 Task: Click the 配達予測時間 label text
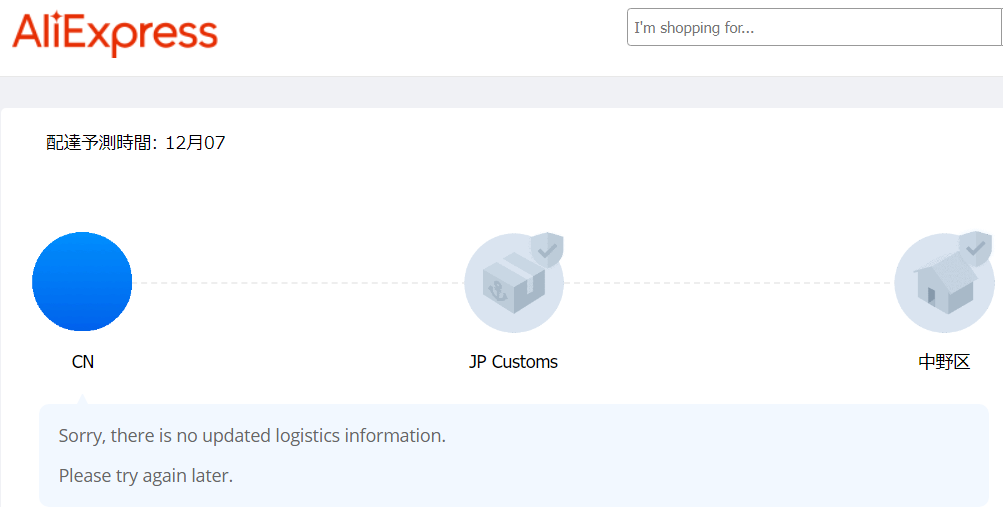[x=102, y=143]
